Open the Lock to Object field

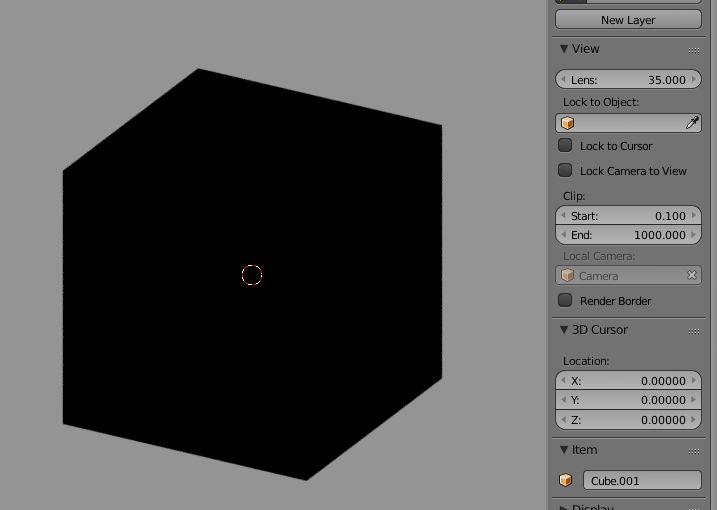[628, 123]
